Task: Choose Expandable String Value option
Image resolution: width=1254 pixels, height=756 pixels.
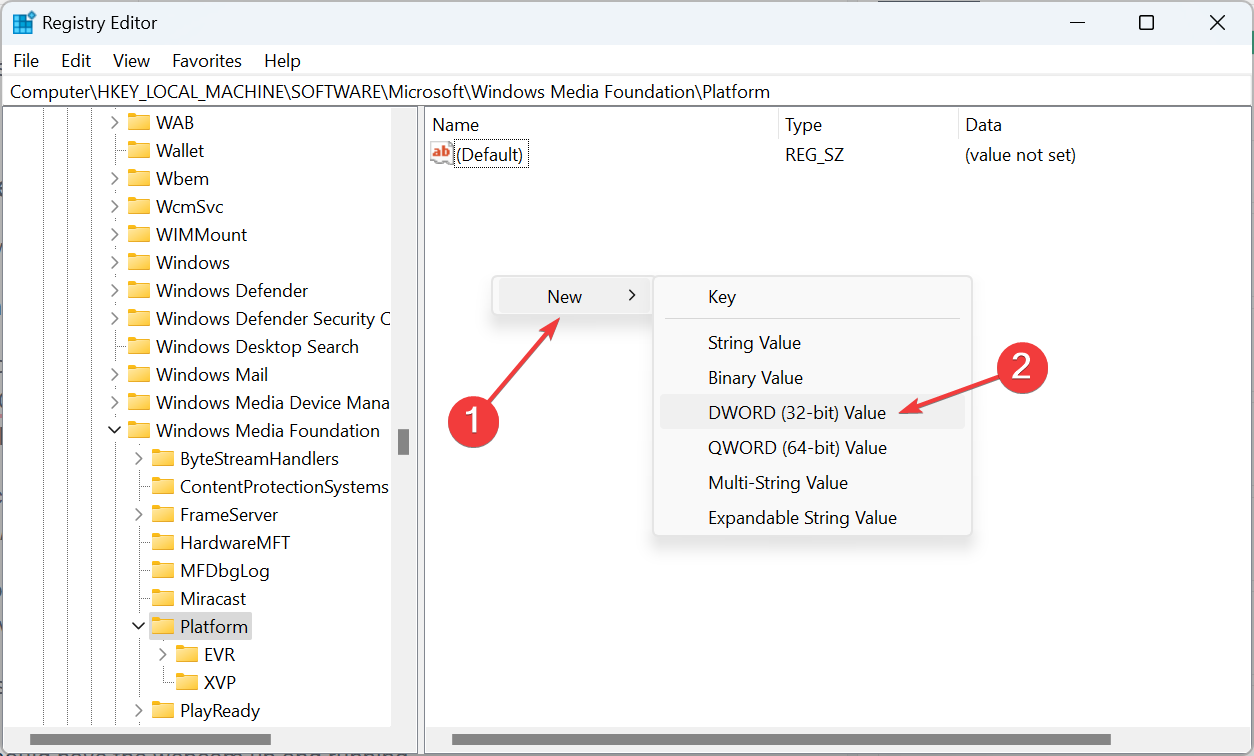Action: coord(812,517)
